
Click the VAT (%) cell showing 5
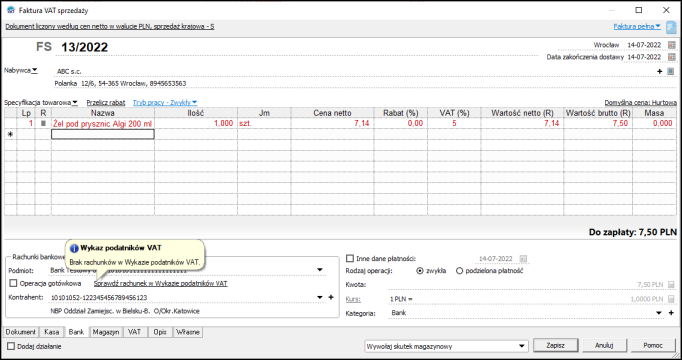[454, 123]
